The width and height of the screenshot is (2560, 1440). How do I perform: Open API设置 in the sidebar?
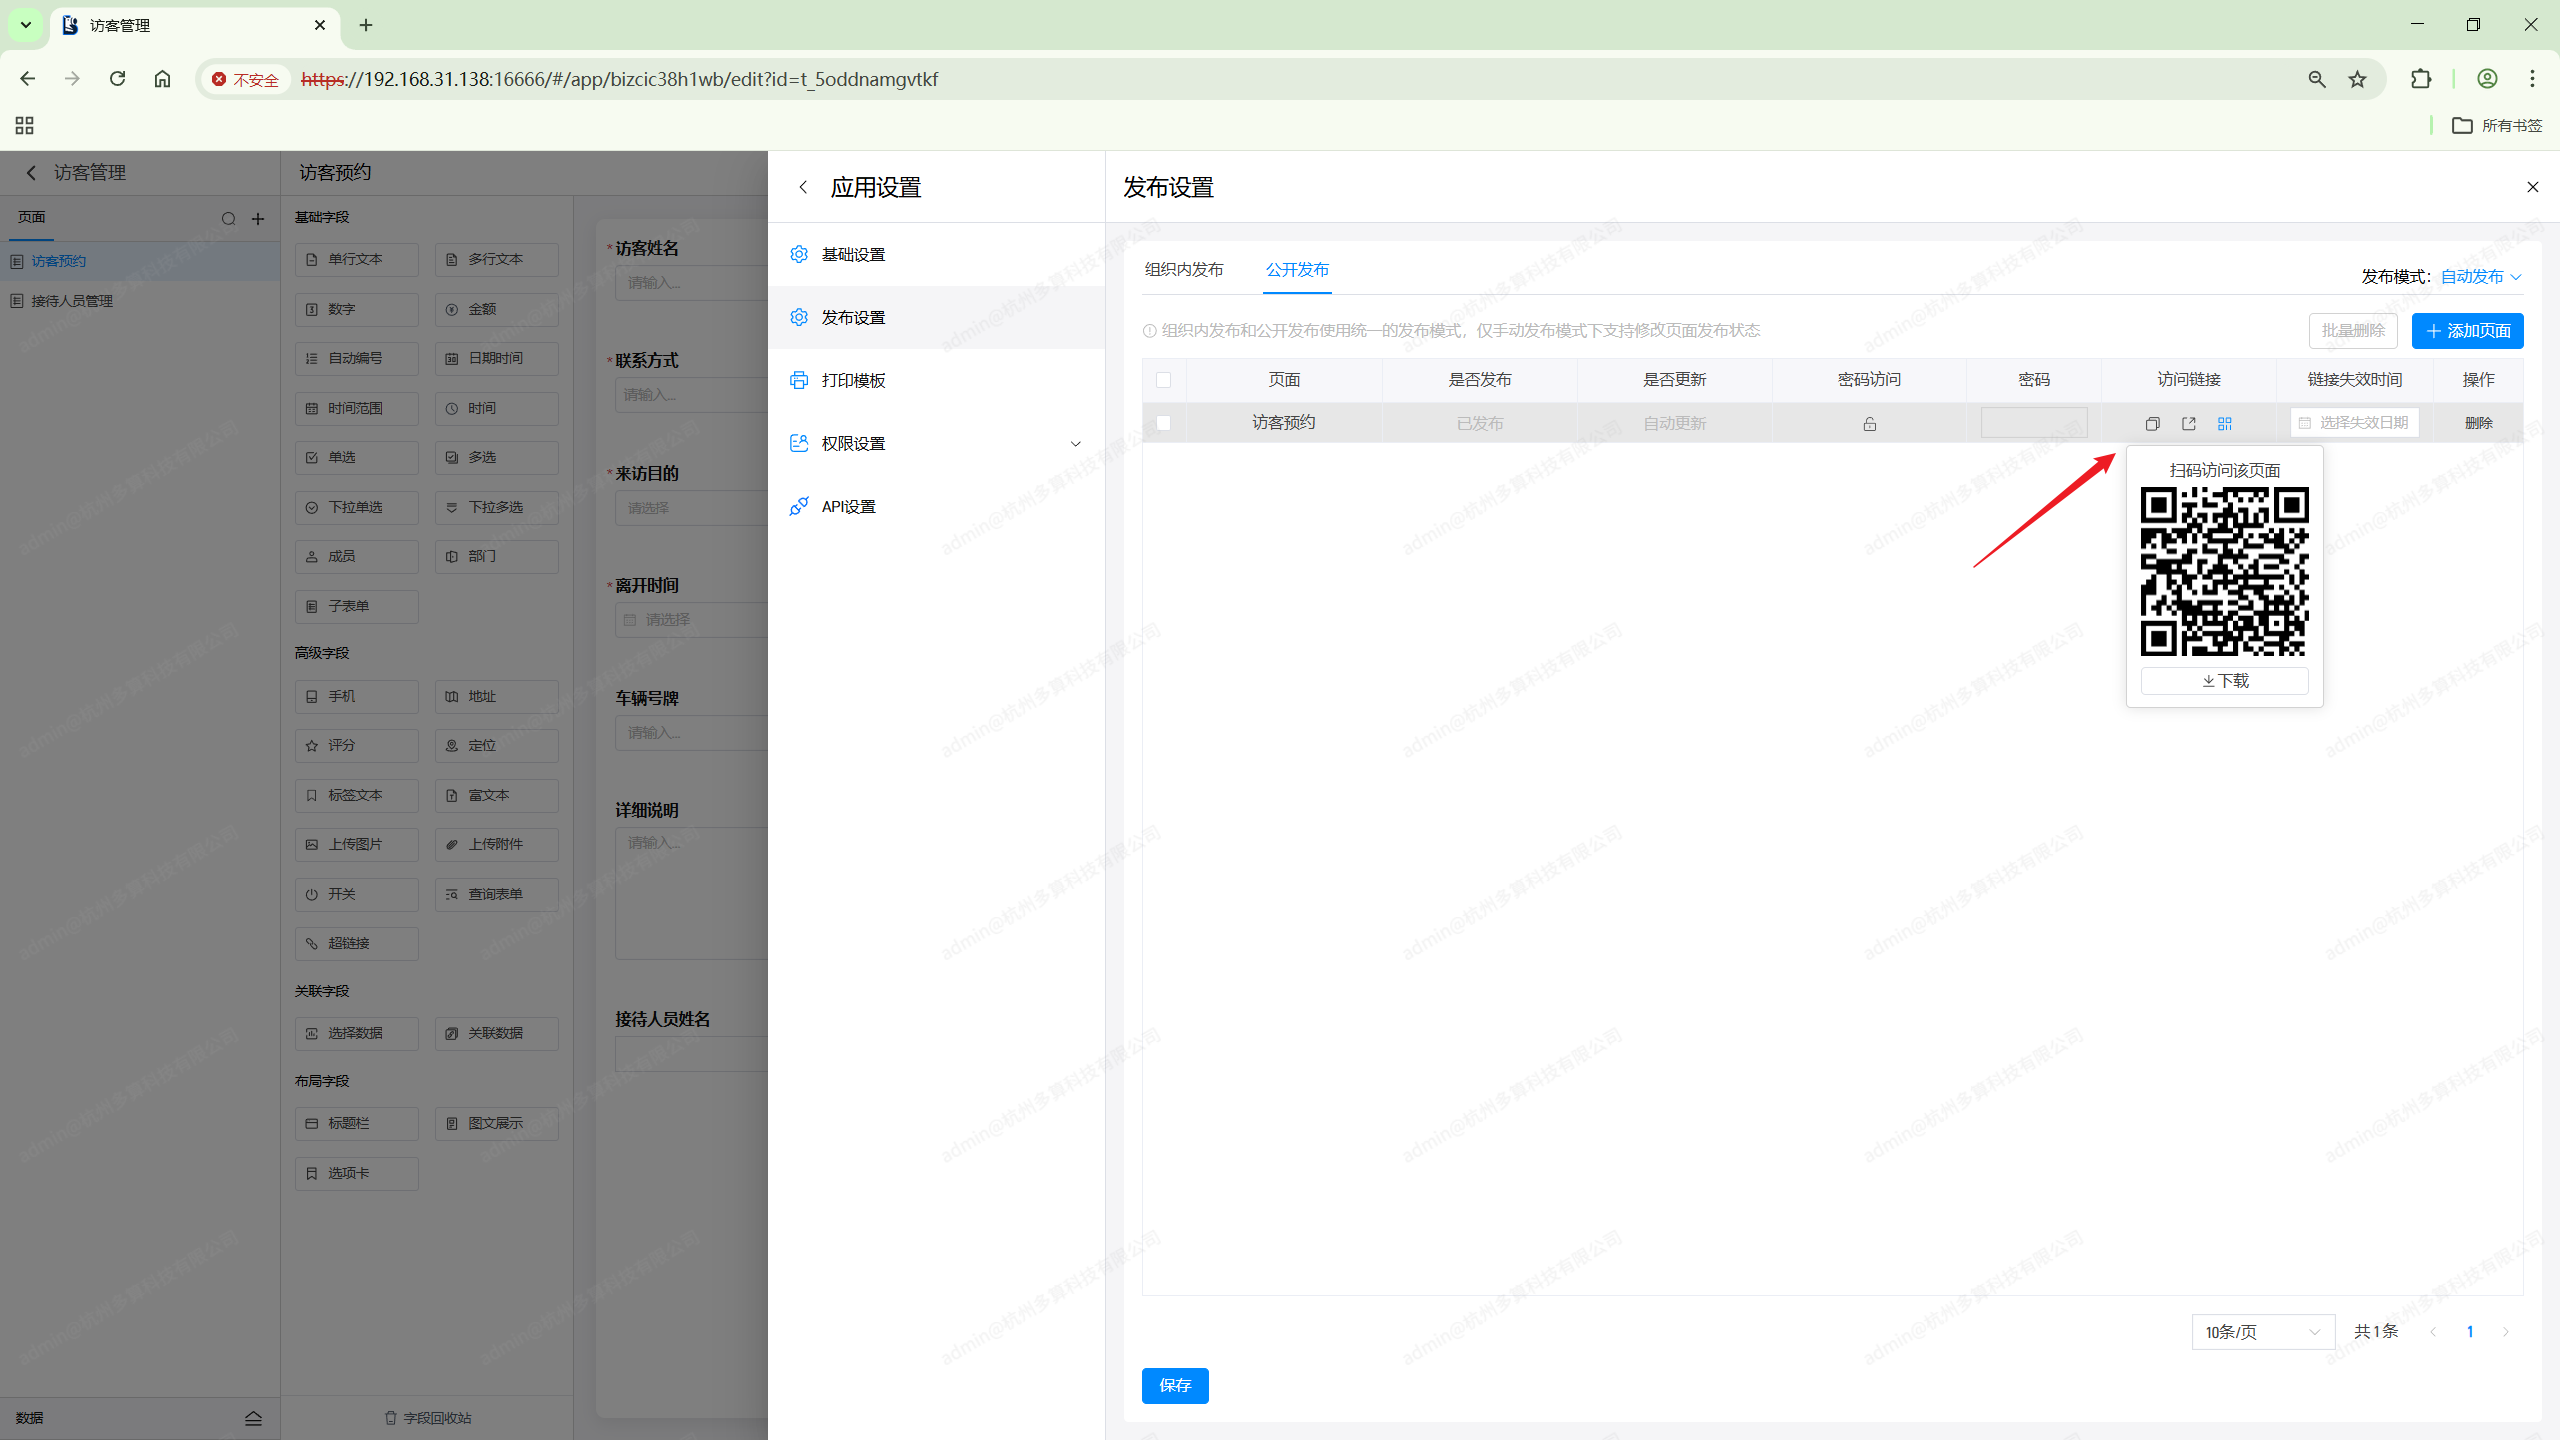pos(848,506)
